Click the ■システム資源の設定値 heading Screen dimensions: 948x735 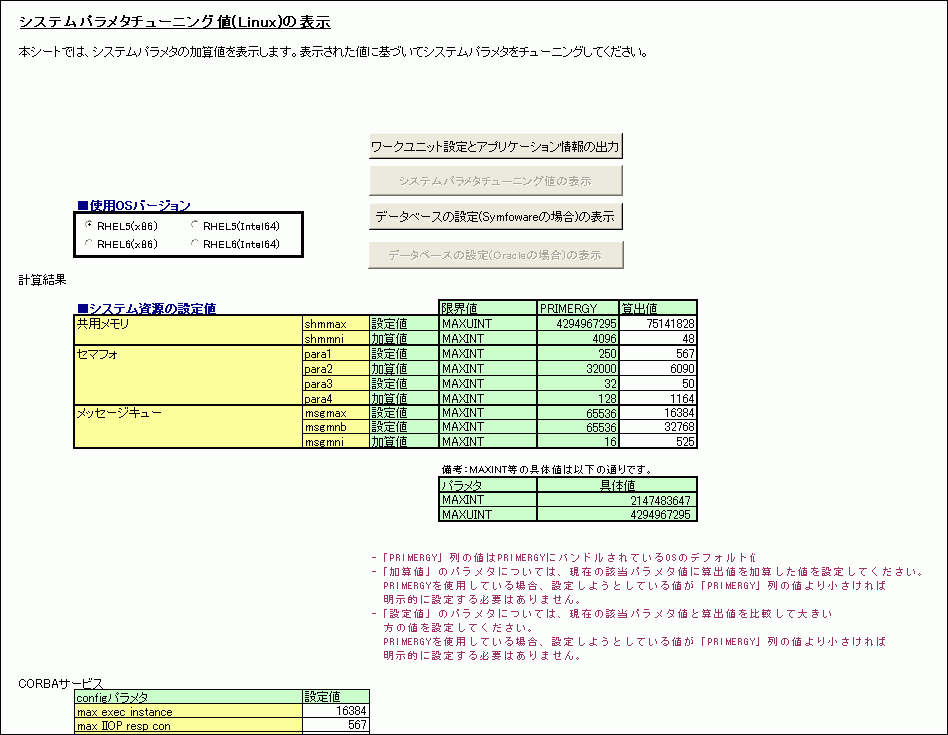[x=146, y=308]
